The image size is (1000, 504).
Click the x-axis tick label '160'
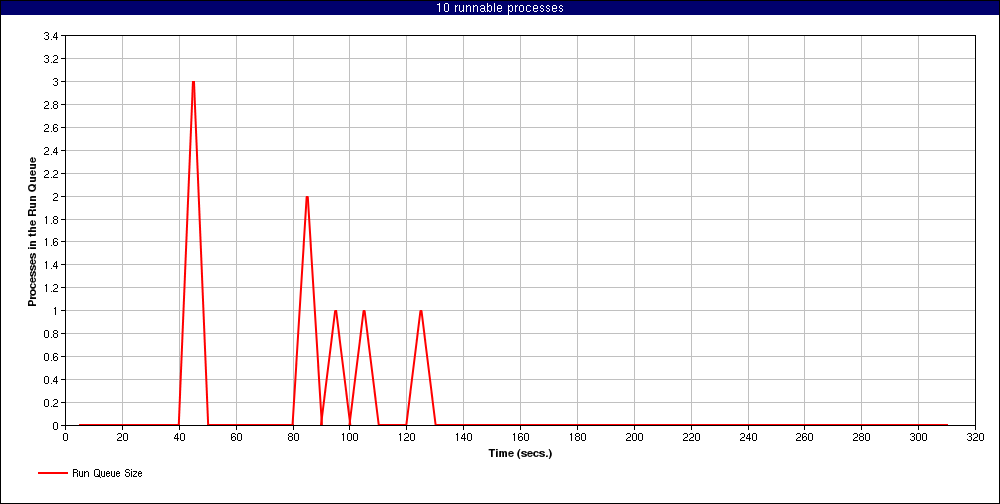[x=520, y=437]
